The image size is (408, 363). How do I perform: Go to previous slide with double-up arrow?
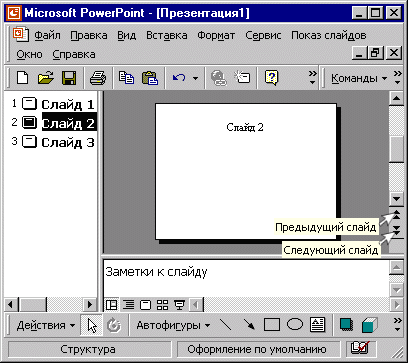(396, 215)
